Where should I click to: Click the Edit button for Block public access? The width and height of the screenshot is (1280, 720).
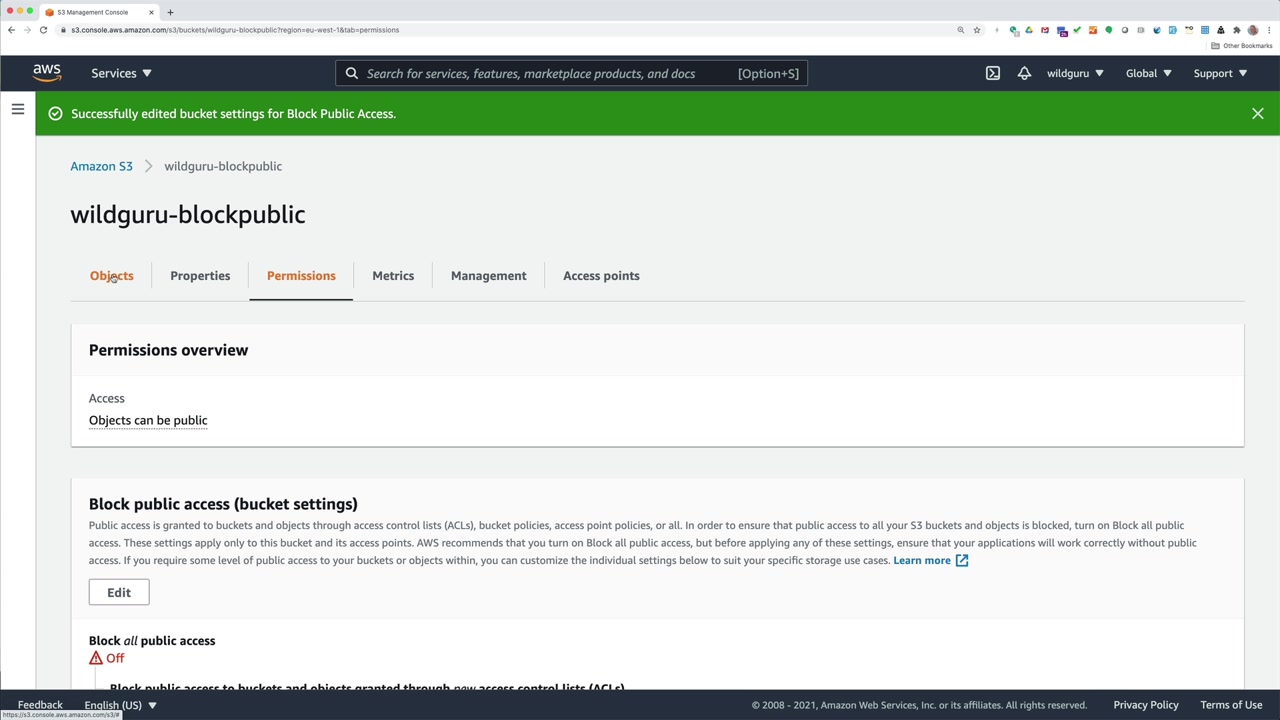click(x=119, y=592)
